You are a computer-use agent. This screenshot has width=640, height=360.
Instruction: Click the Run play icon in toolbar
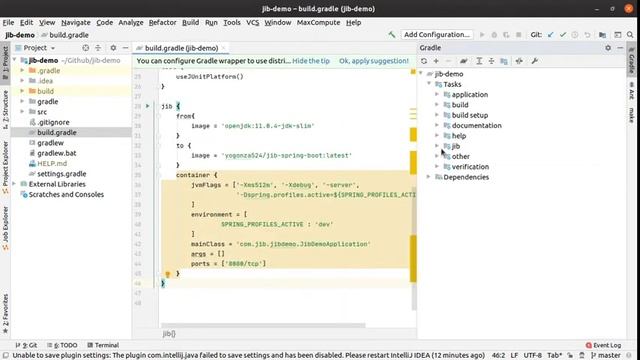click(x=482, y=35)
